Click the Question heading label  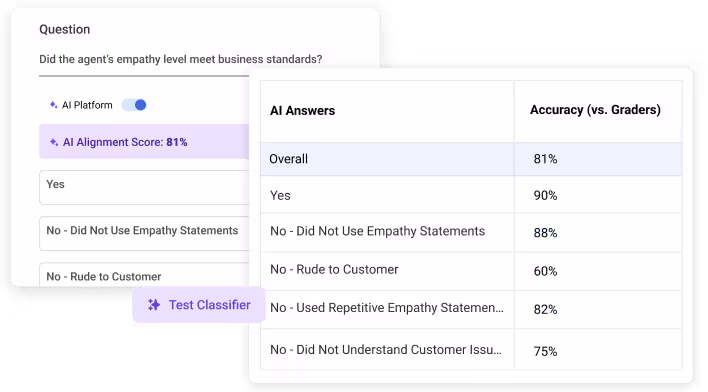coord(65,29)
